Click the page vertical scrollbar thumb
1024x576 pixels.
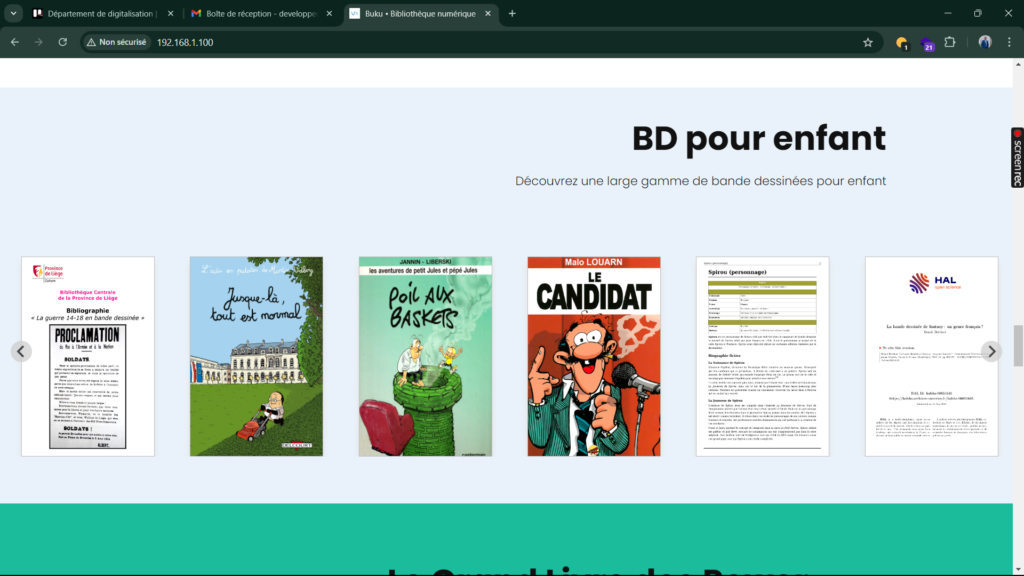coord(1018,345)
